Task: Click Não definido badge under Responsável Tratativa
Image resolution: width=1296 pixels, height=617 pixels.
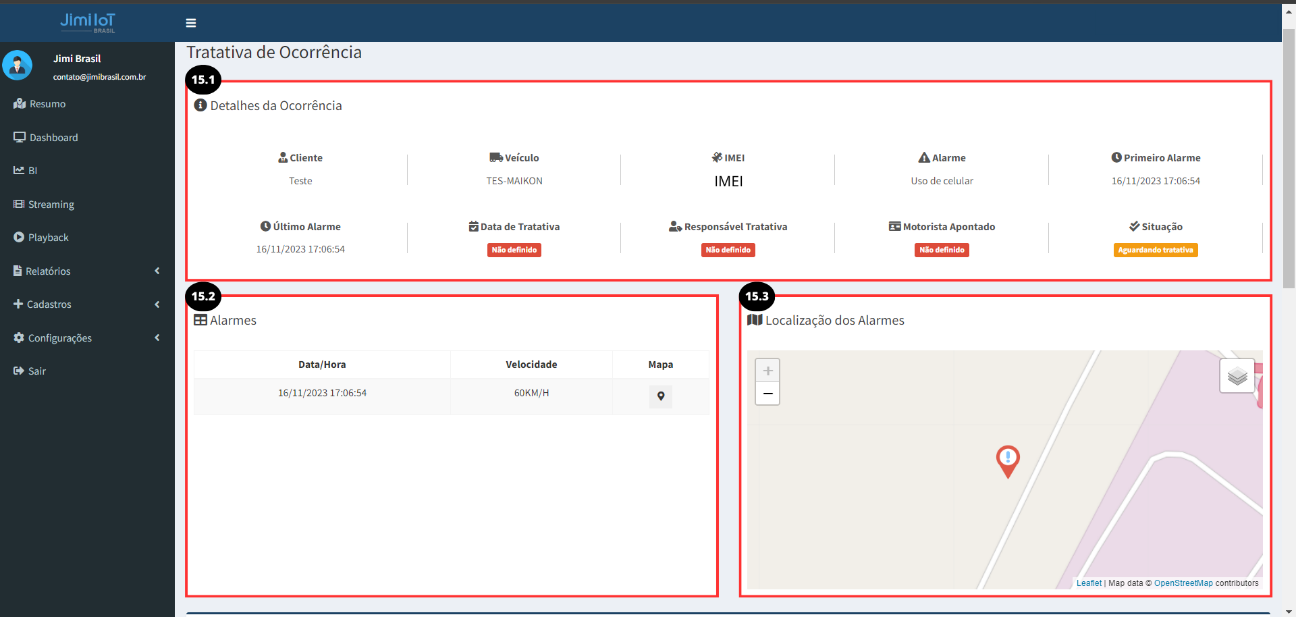Action: coord(728,250)
